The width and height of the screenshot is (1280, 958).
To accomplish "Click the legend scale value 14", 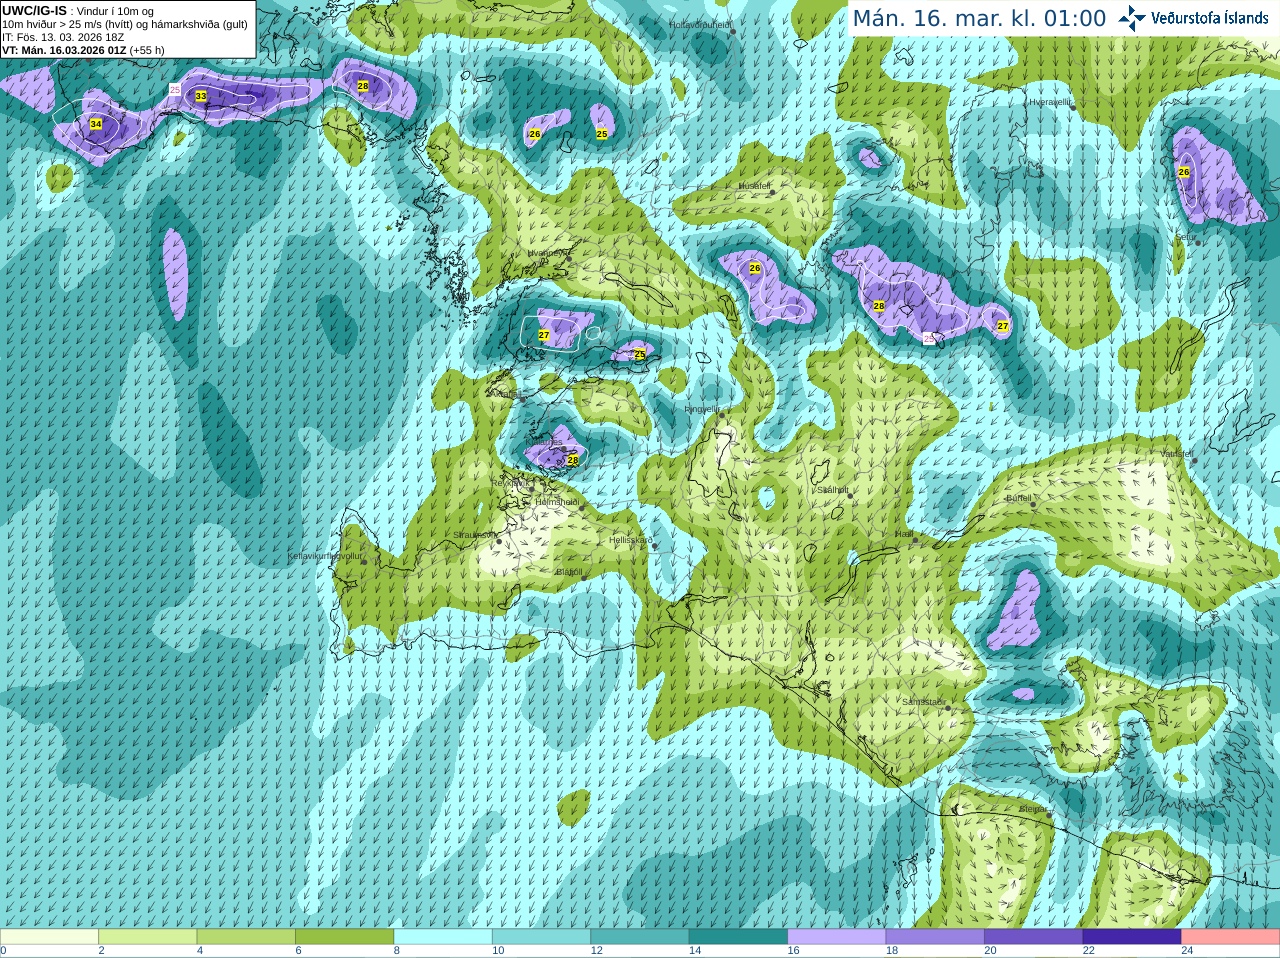I will tap(695, 951).
